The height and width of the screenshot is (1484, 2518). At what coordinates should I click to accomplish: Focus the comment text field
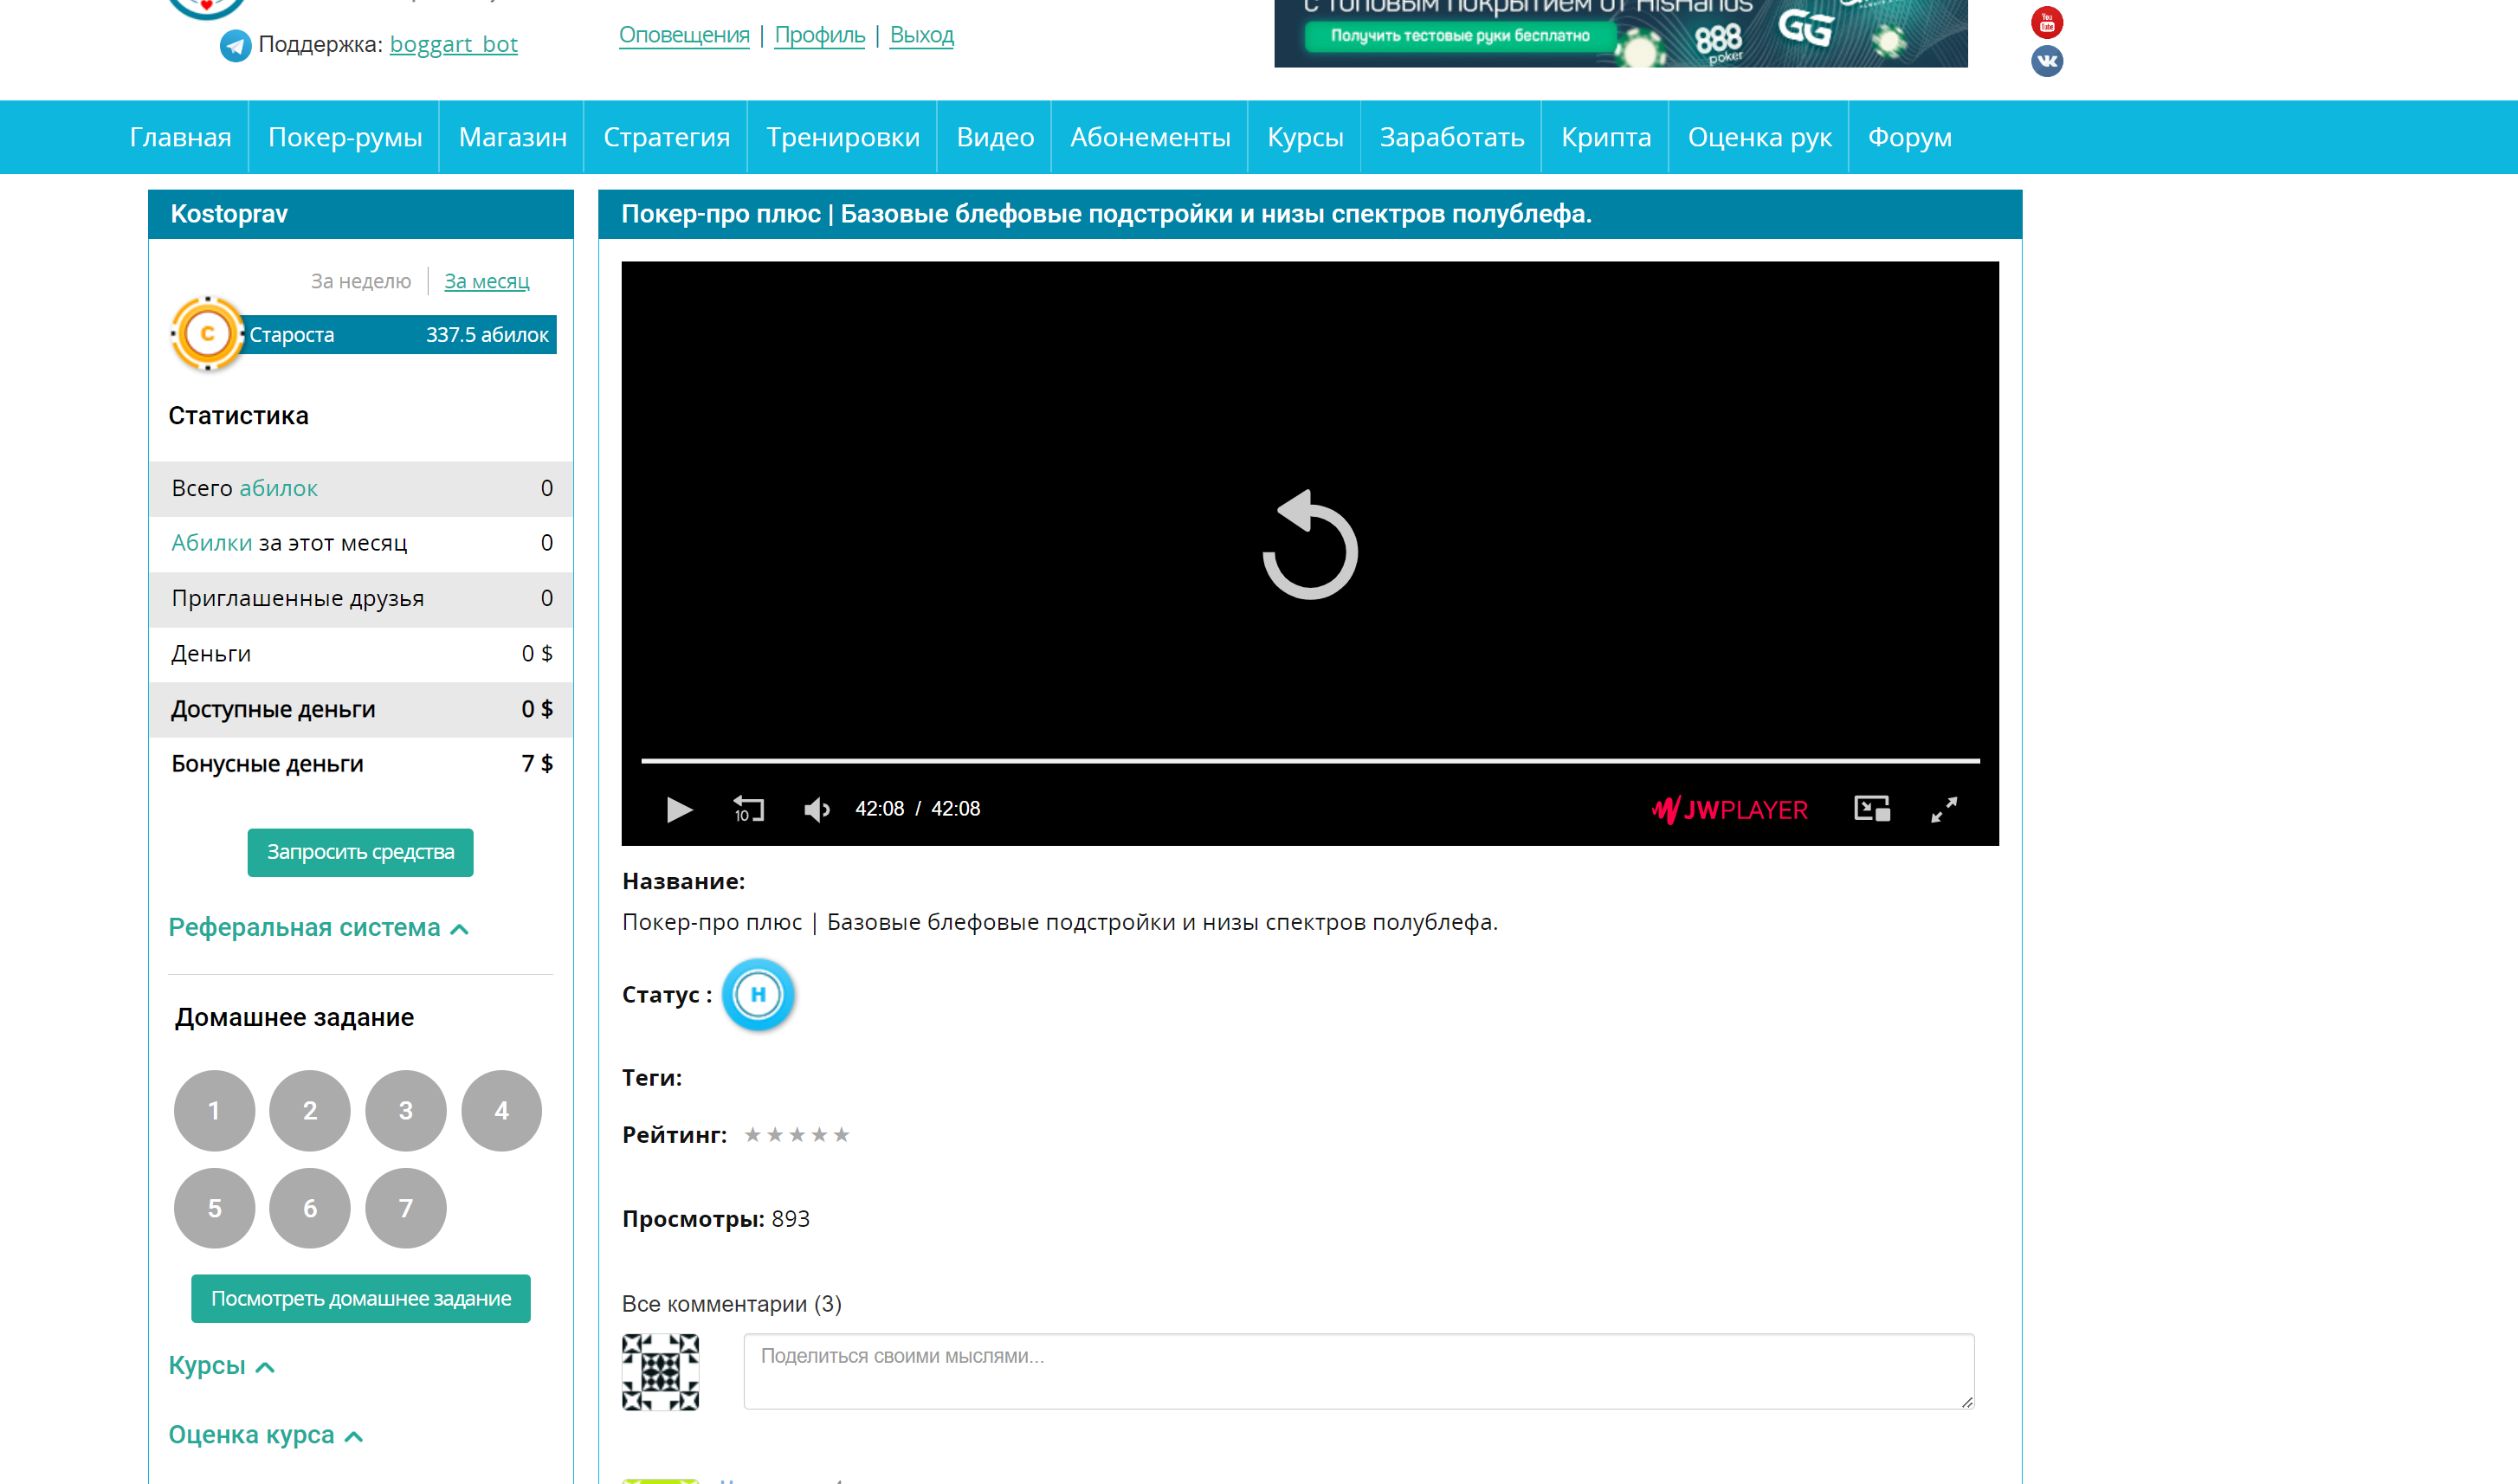(1359, 1372)
